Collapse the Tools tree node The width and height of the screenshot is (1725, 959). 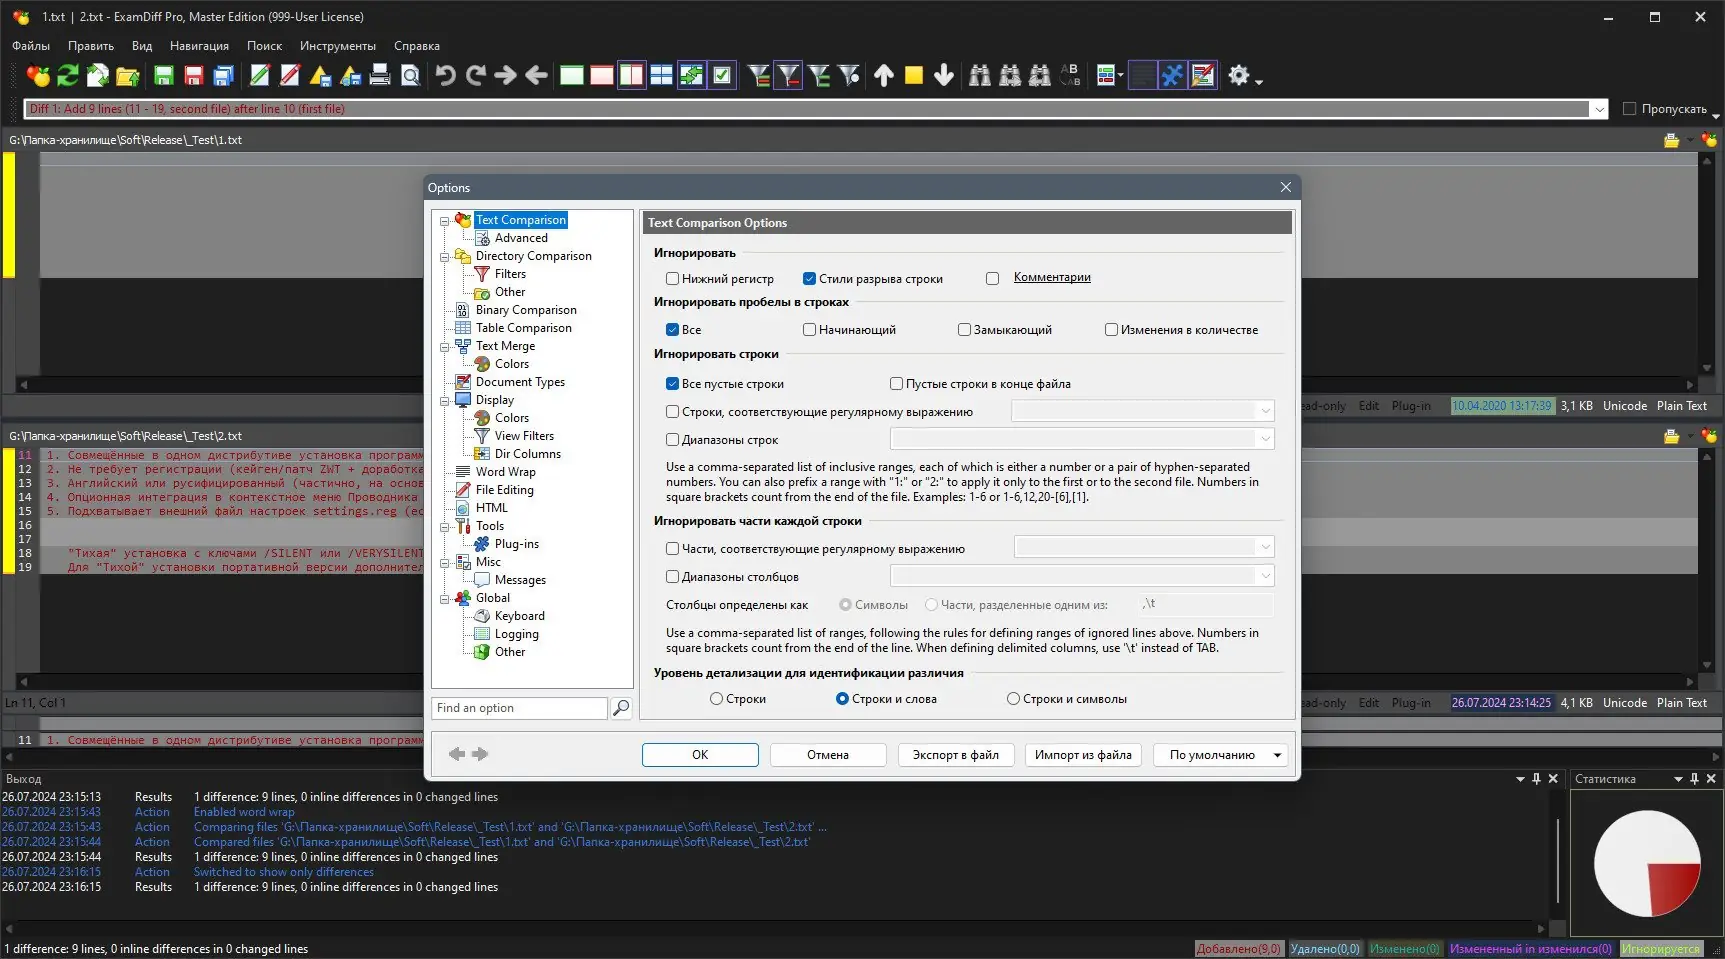tap(444, 527)
